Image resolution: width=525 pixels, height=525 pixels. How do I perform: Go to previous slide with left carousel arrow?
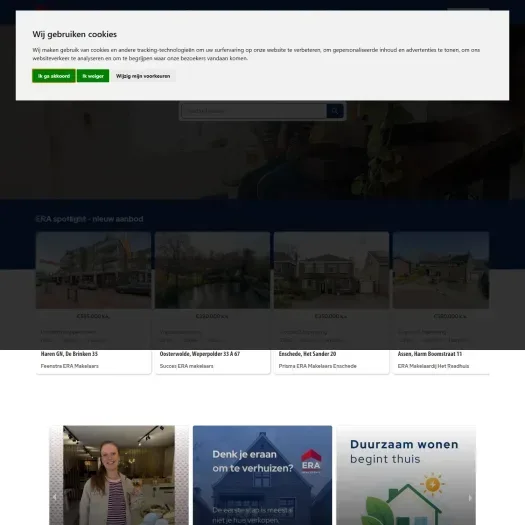click(x=55, y=498)
